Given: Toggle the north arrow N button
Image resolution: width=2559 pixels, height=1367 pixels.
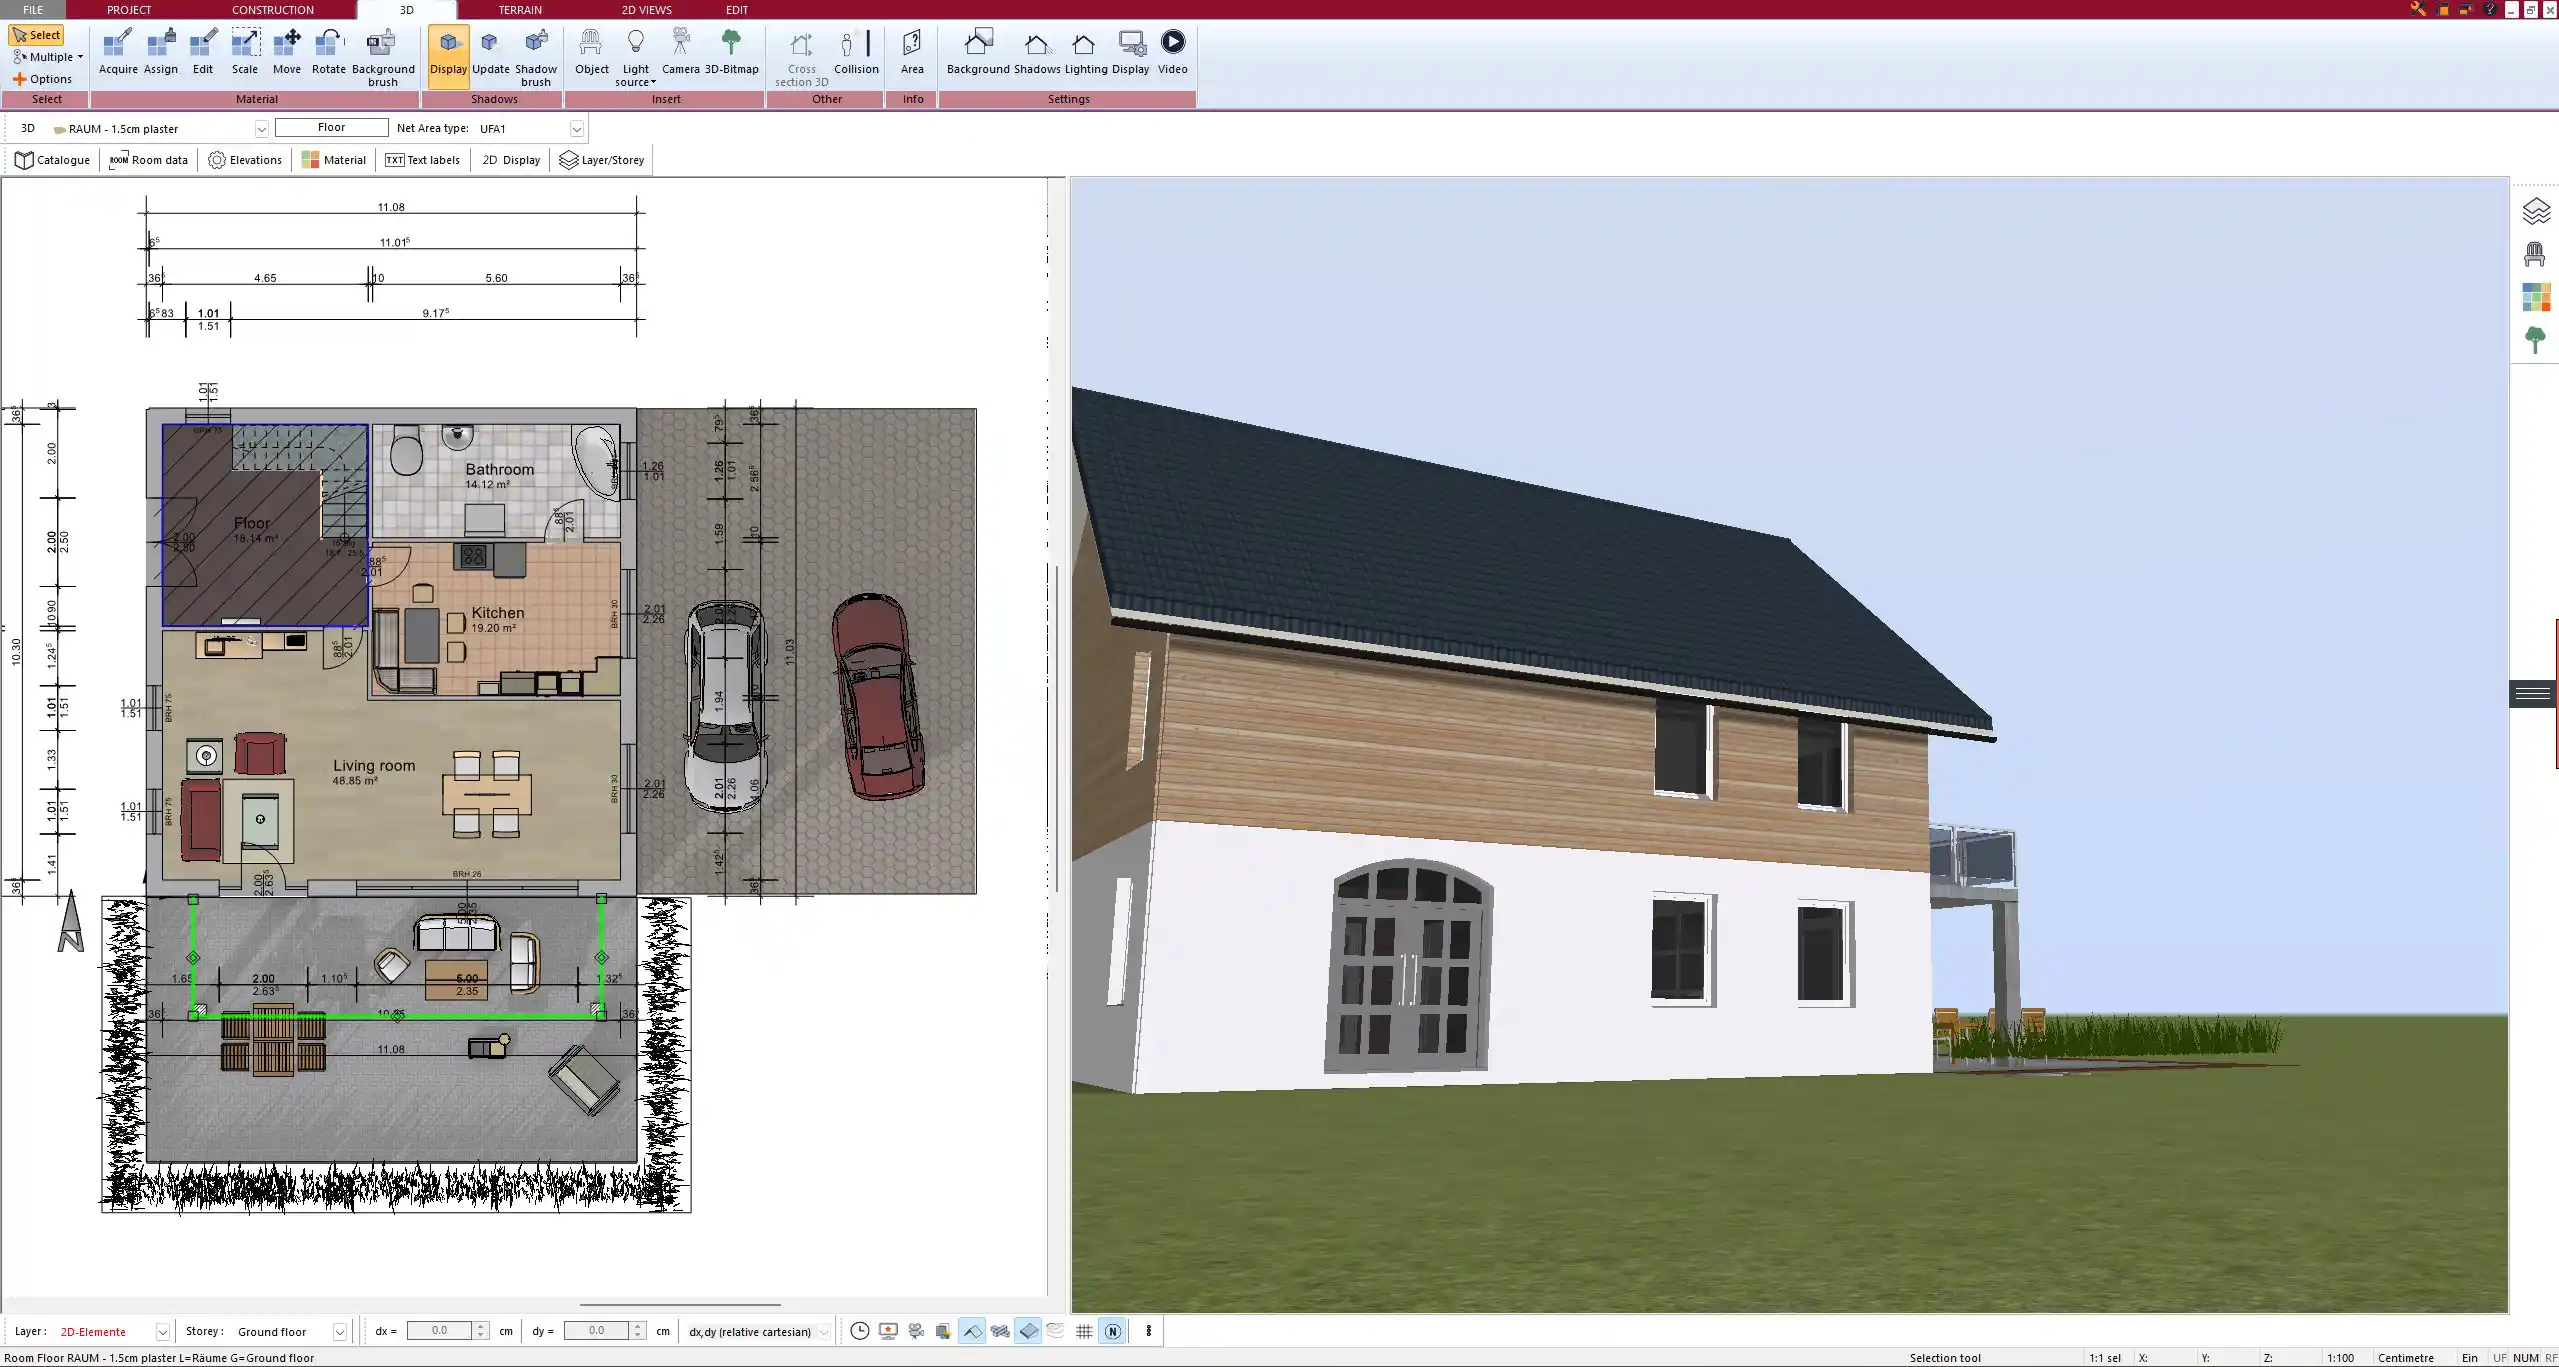Looking at the screenshot, I should click(1112, 1331).
